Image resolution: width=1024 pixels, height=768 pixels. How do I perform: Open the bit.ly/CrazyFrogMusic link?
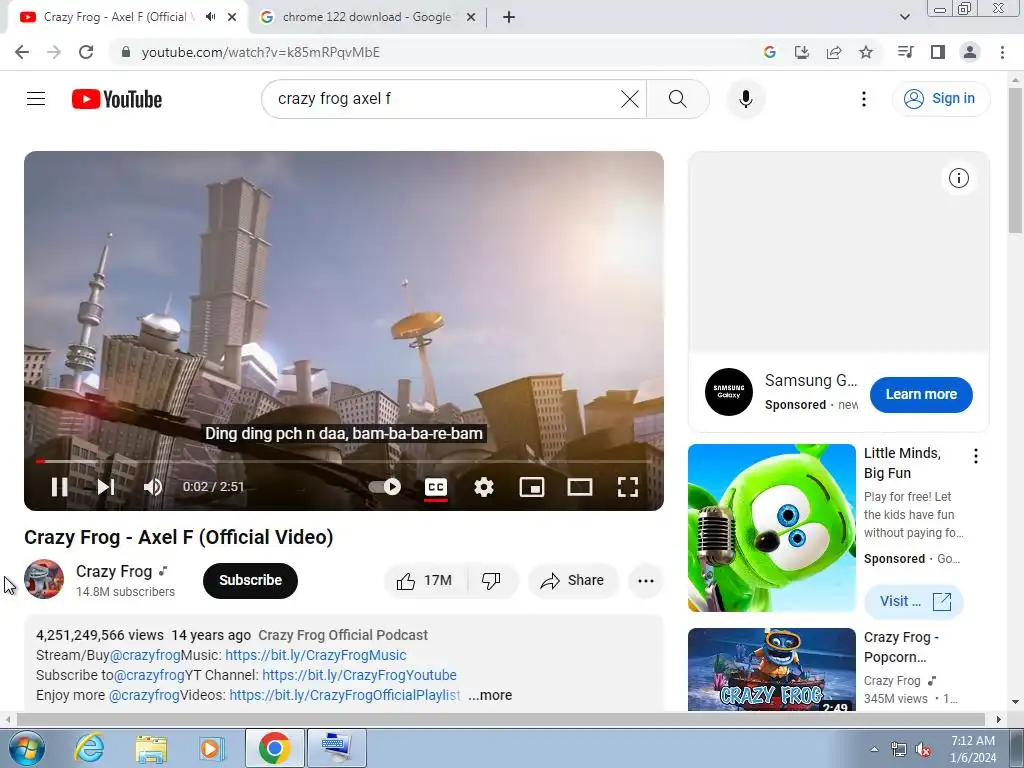coord(315,655)
